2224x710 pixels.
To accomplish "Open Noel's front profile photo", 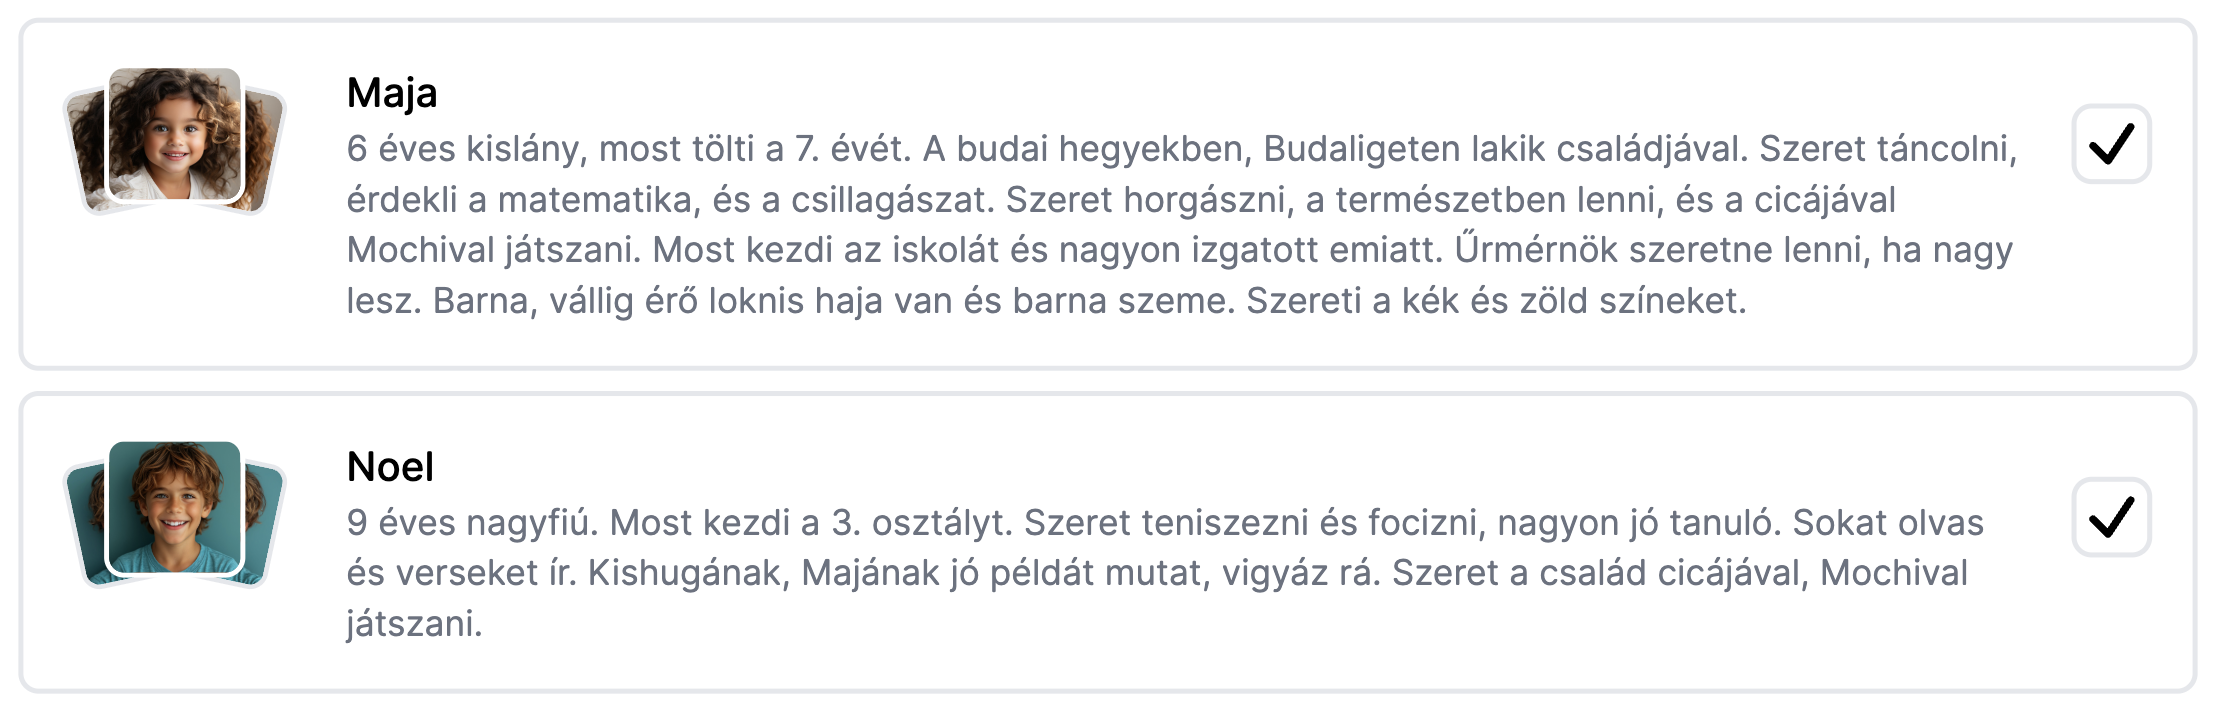I will click(x=174, y=507).
